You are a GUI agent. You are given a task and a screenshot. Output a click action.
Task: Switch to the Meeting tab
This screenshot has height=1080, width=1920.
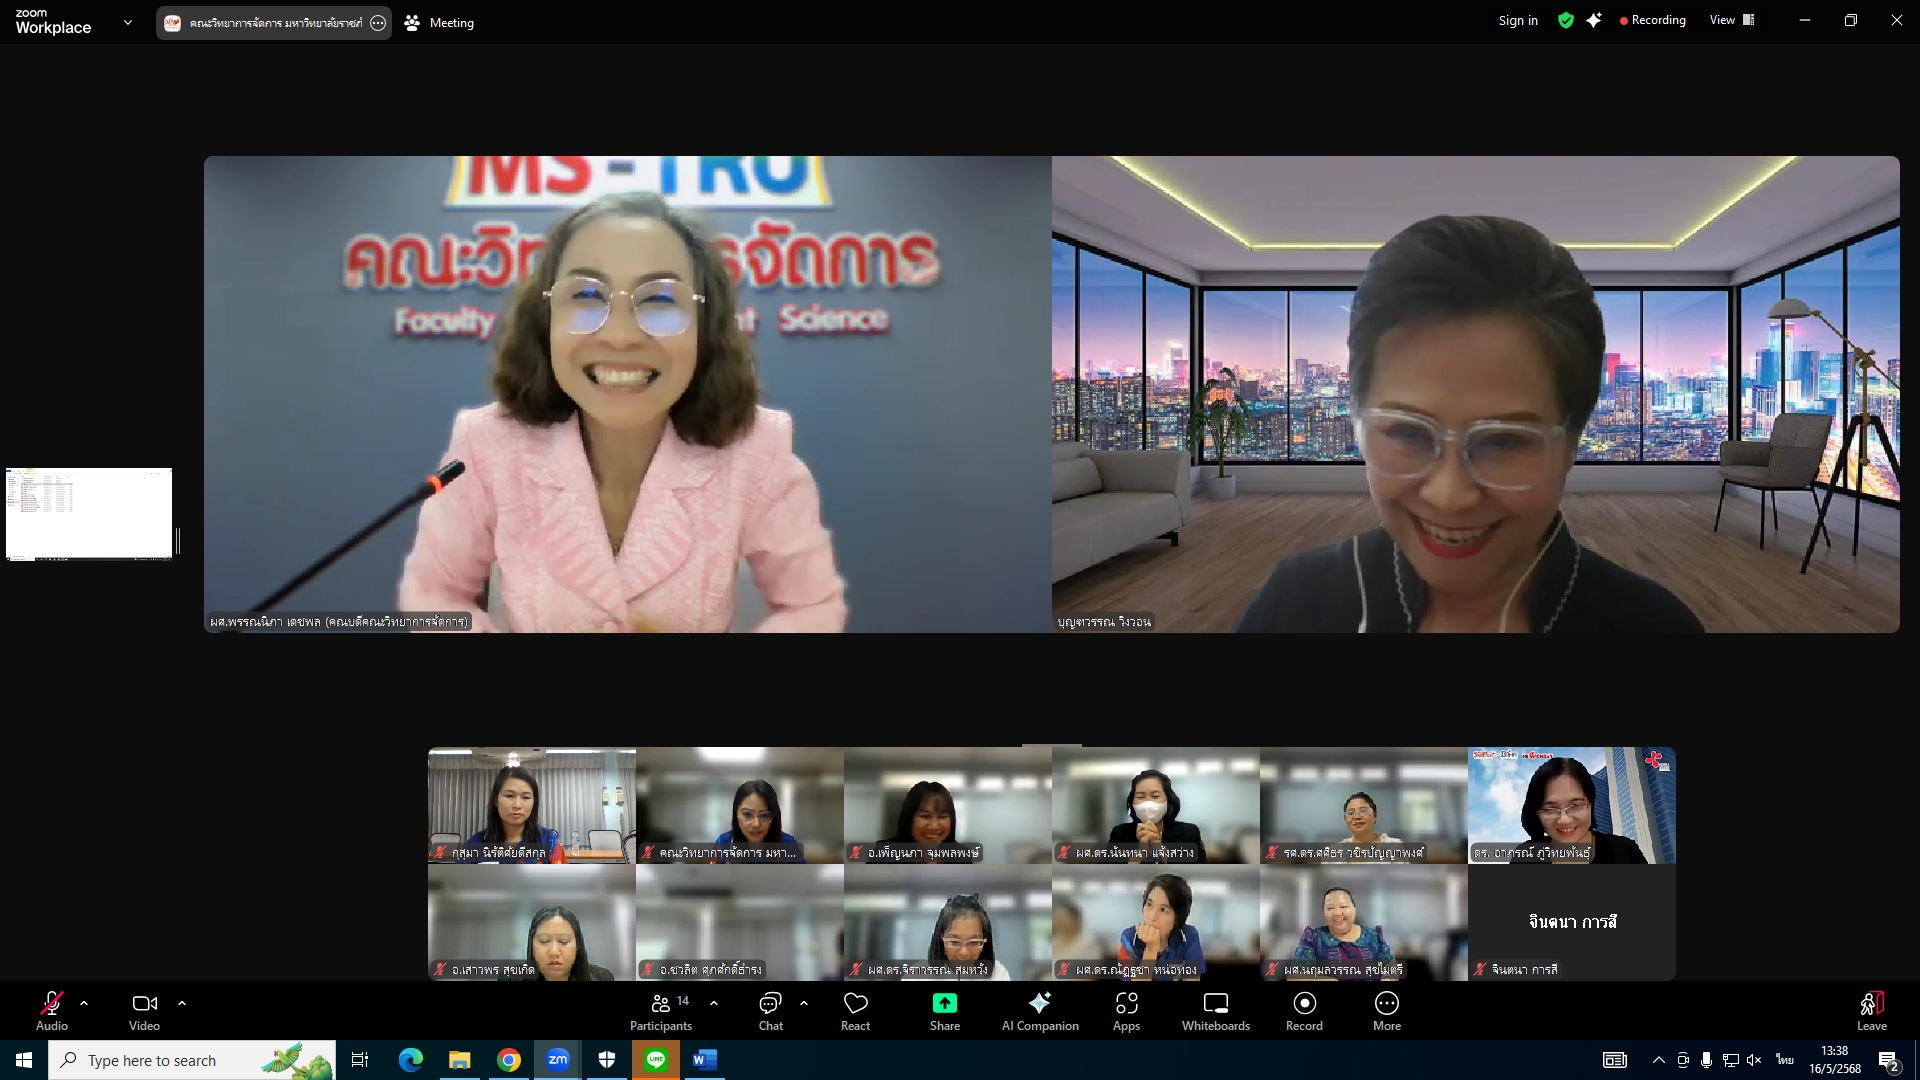point(440,22)
